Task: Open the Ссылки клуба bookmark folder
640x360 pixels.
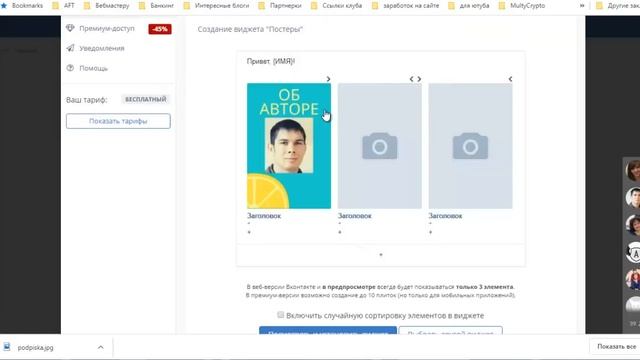Action: click(336, 6)
